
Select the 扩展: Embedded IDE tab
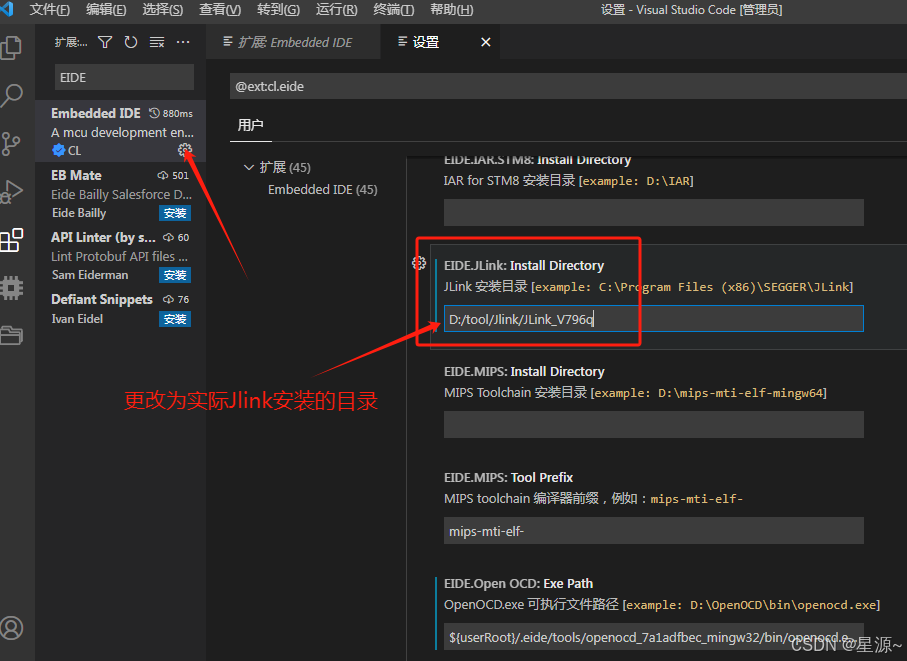293,42
